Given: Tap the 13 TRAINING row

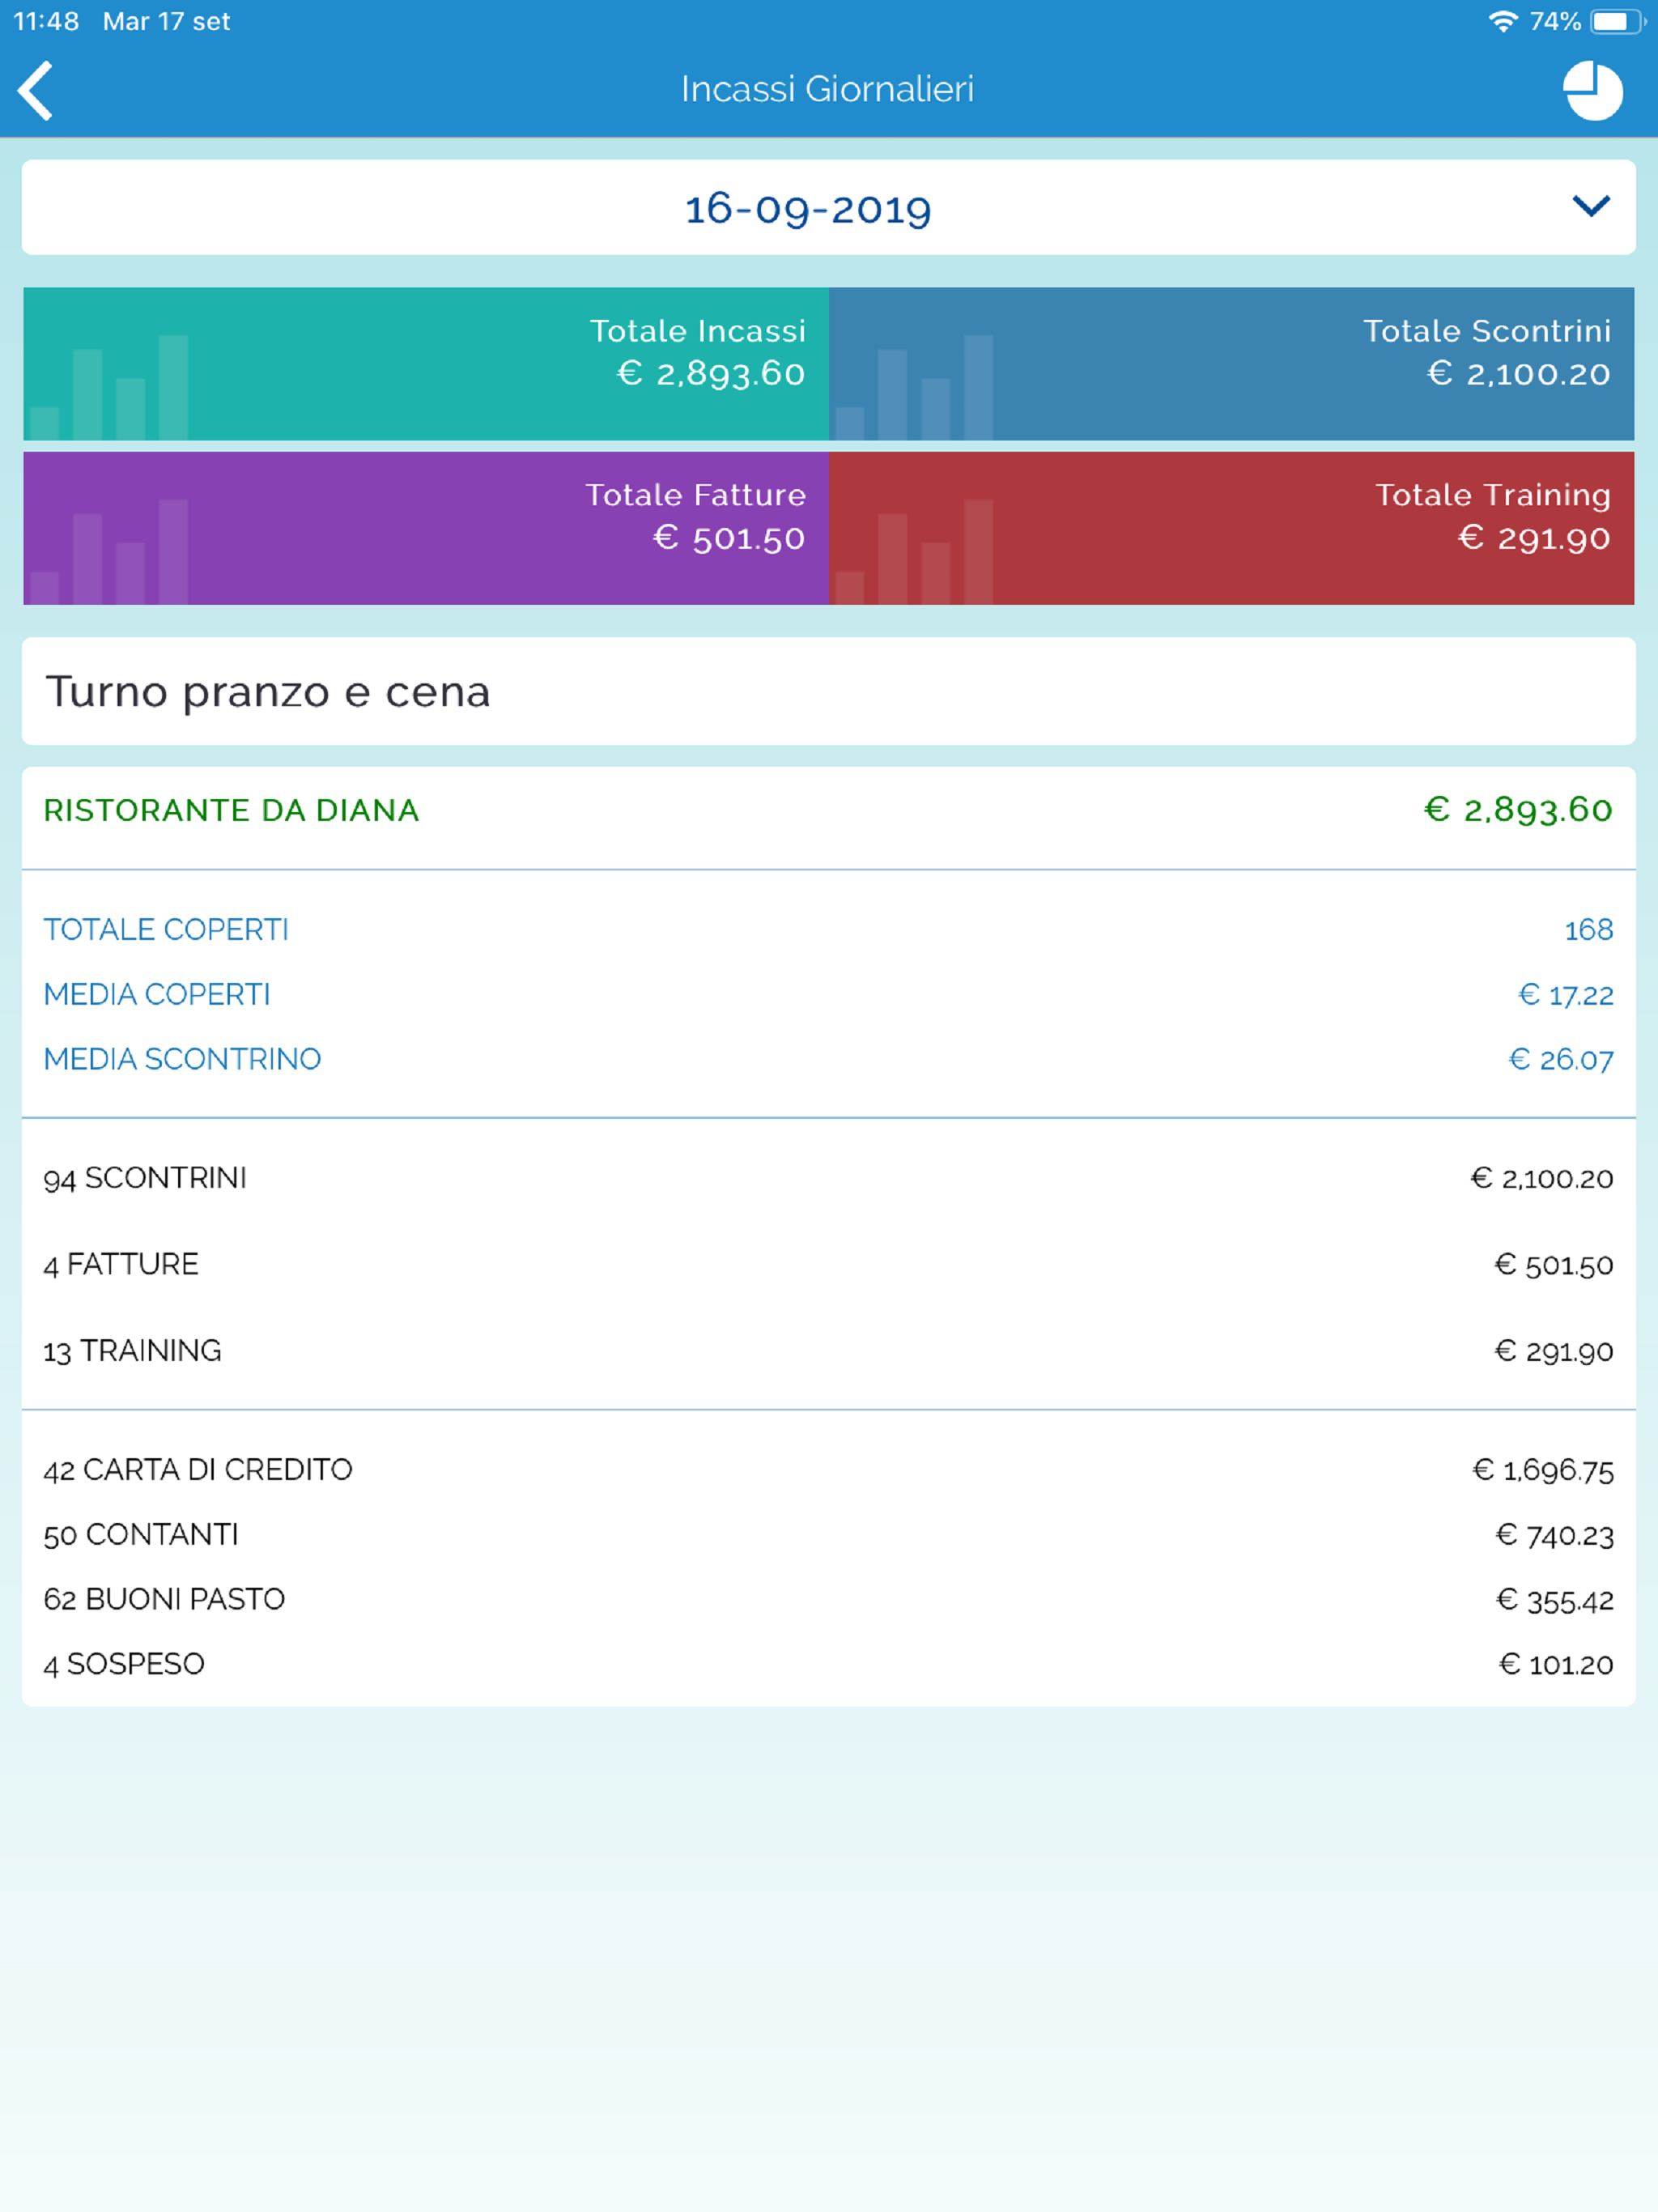Looking at the screenshot, I should click(x=829, y=1351).
